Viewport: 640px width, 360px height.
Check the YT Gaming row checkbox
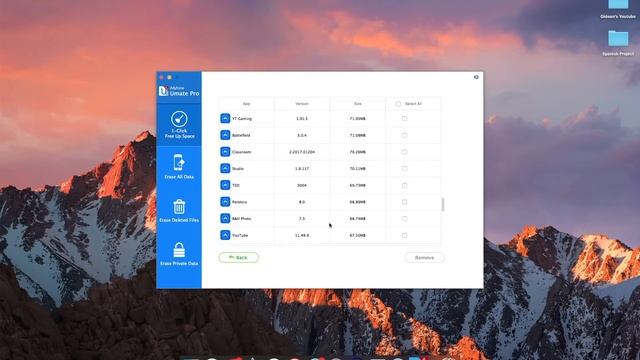click(x=404, y=118)
